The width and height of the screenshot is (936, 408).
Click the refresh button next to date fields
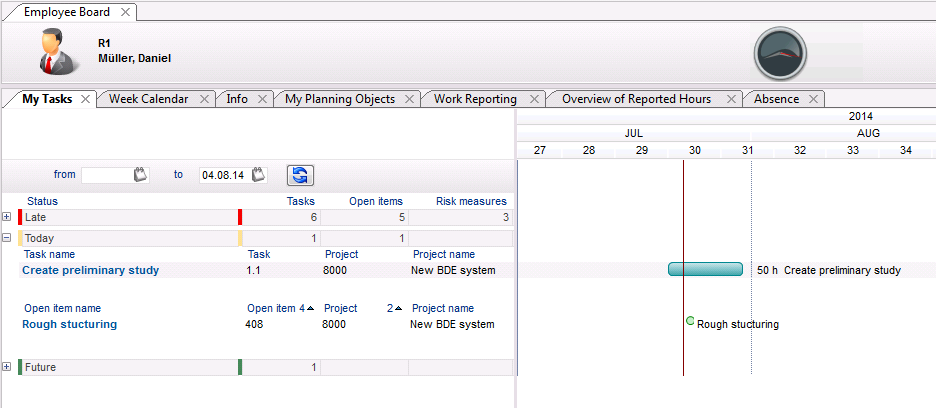tap(300, 175)
